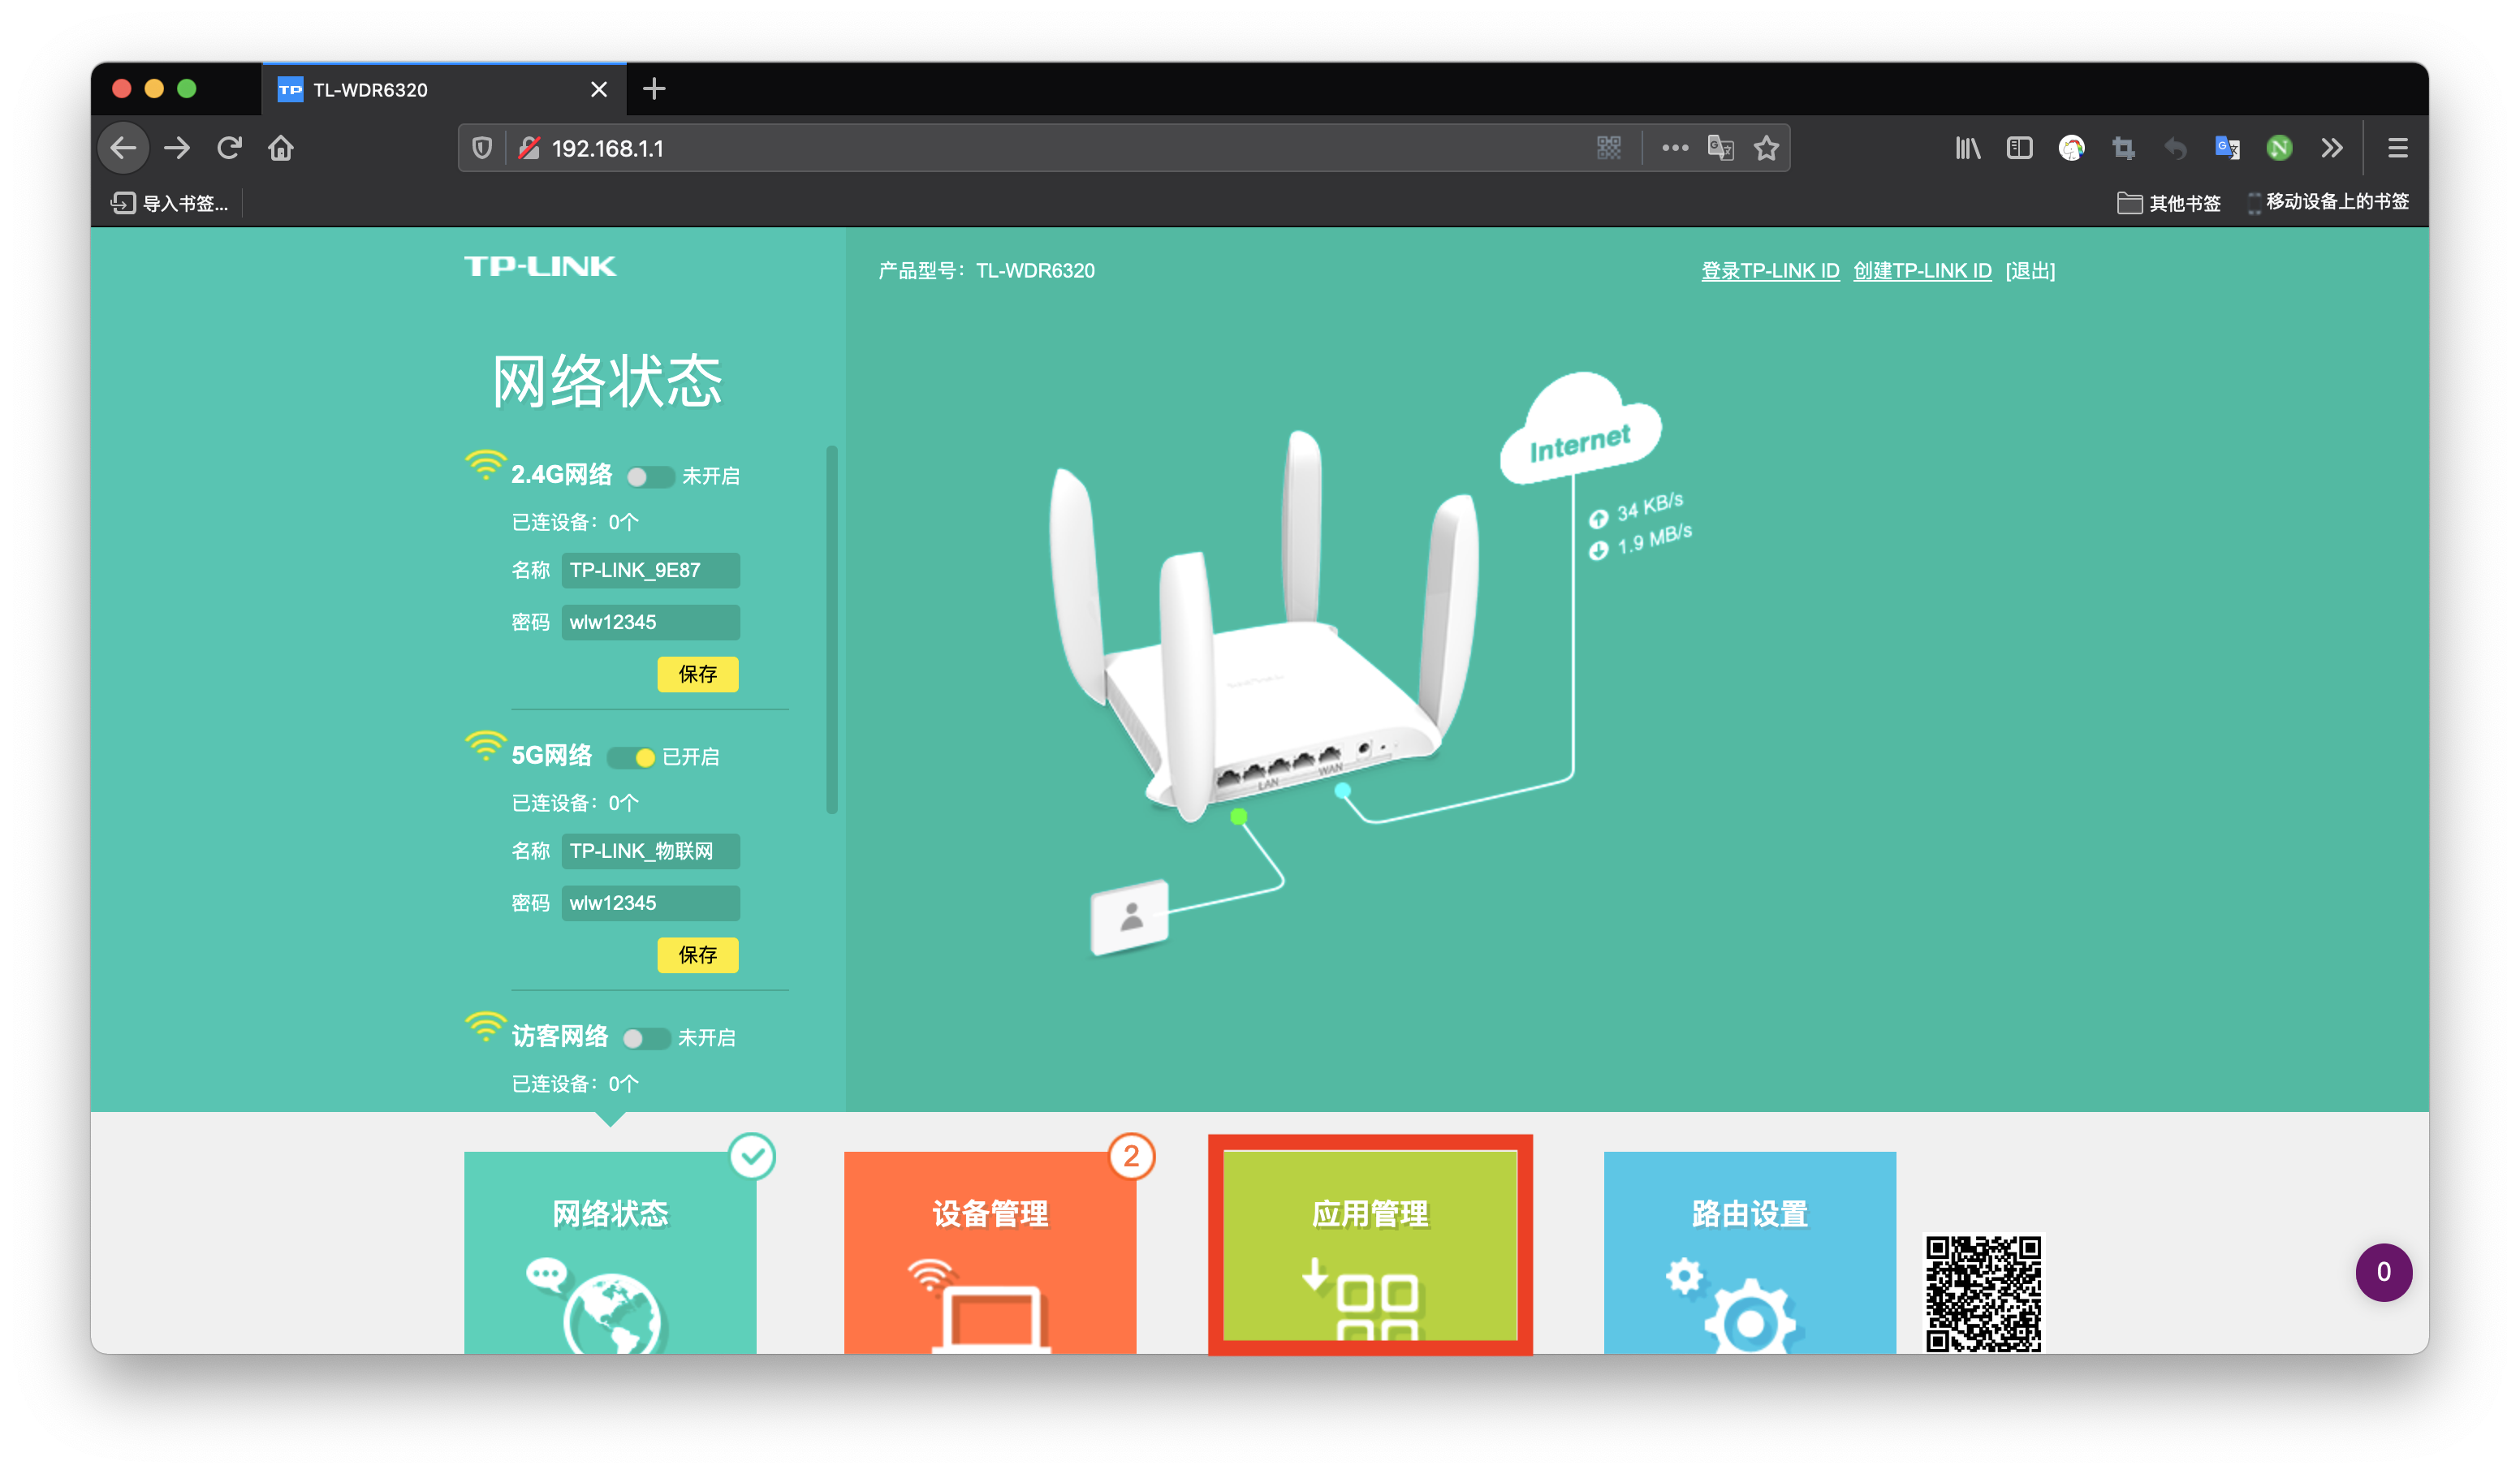Image resolution: width=2520 pixels, height=1474 pixels.
Task: Open the QR code icon in address bar
Action: (x=1608, y=148)
